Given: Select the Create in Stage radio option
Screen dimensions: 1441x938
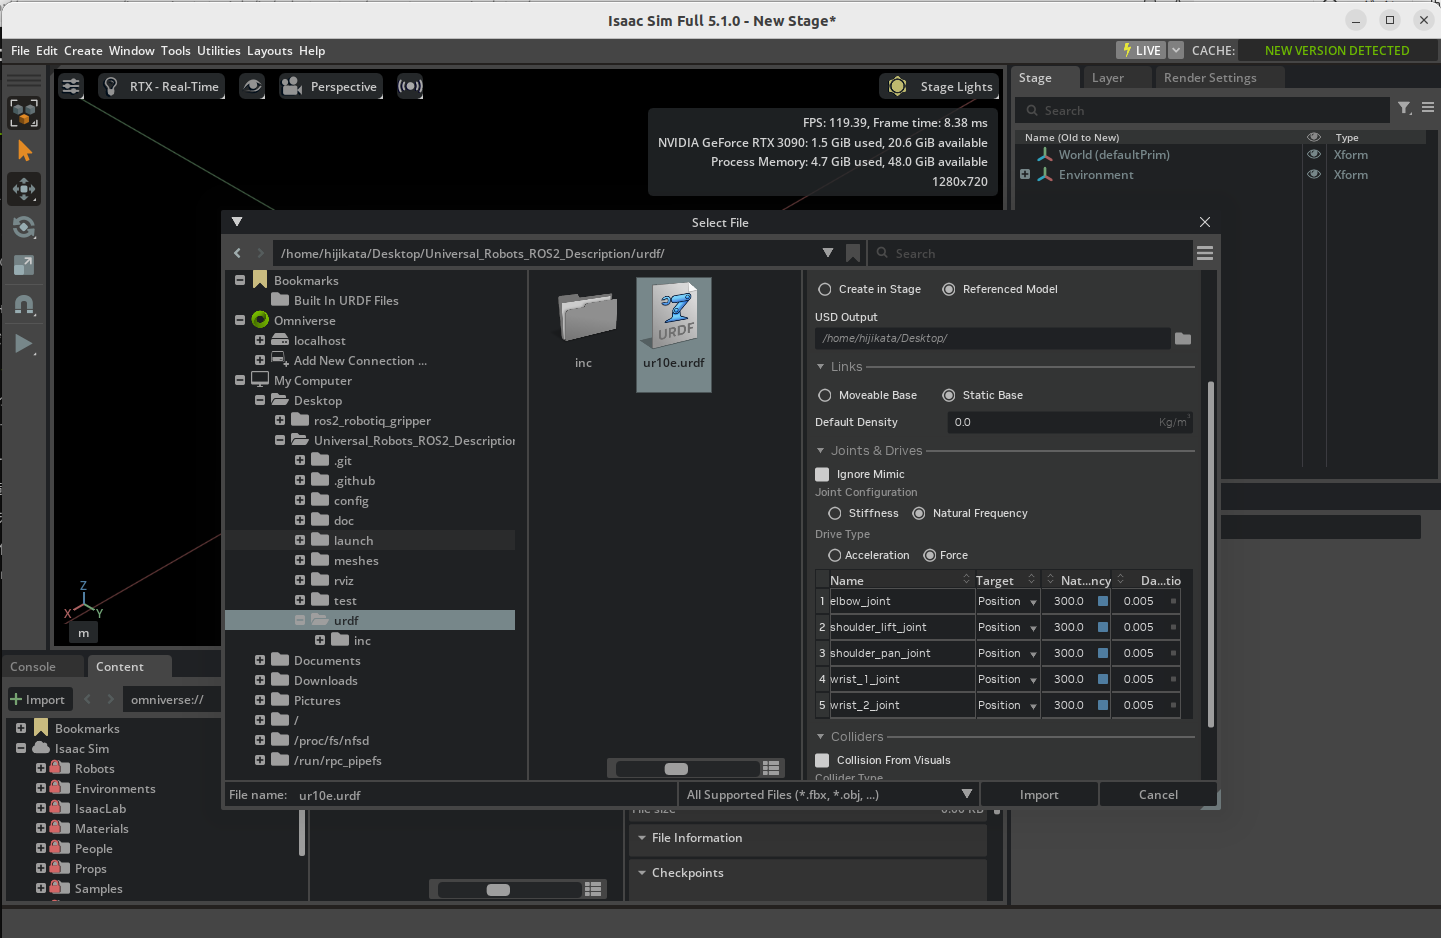Looking at the screenshot, I should [x=825, y=289].
